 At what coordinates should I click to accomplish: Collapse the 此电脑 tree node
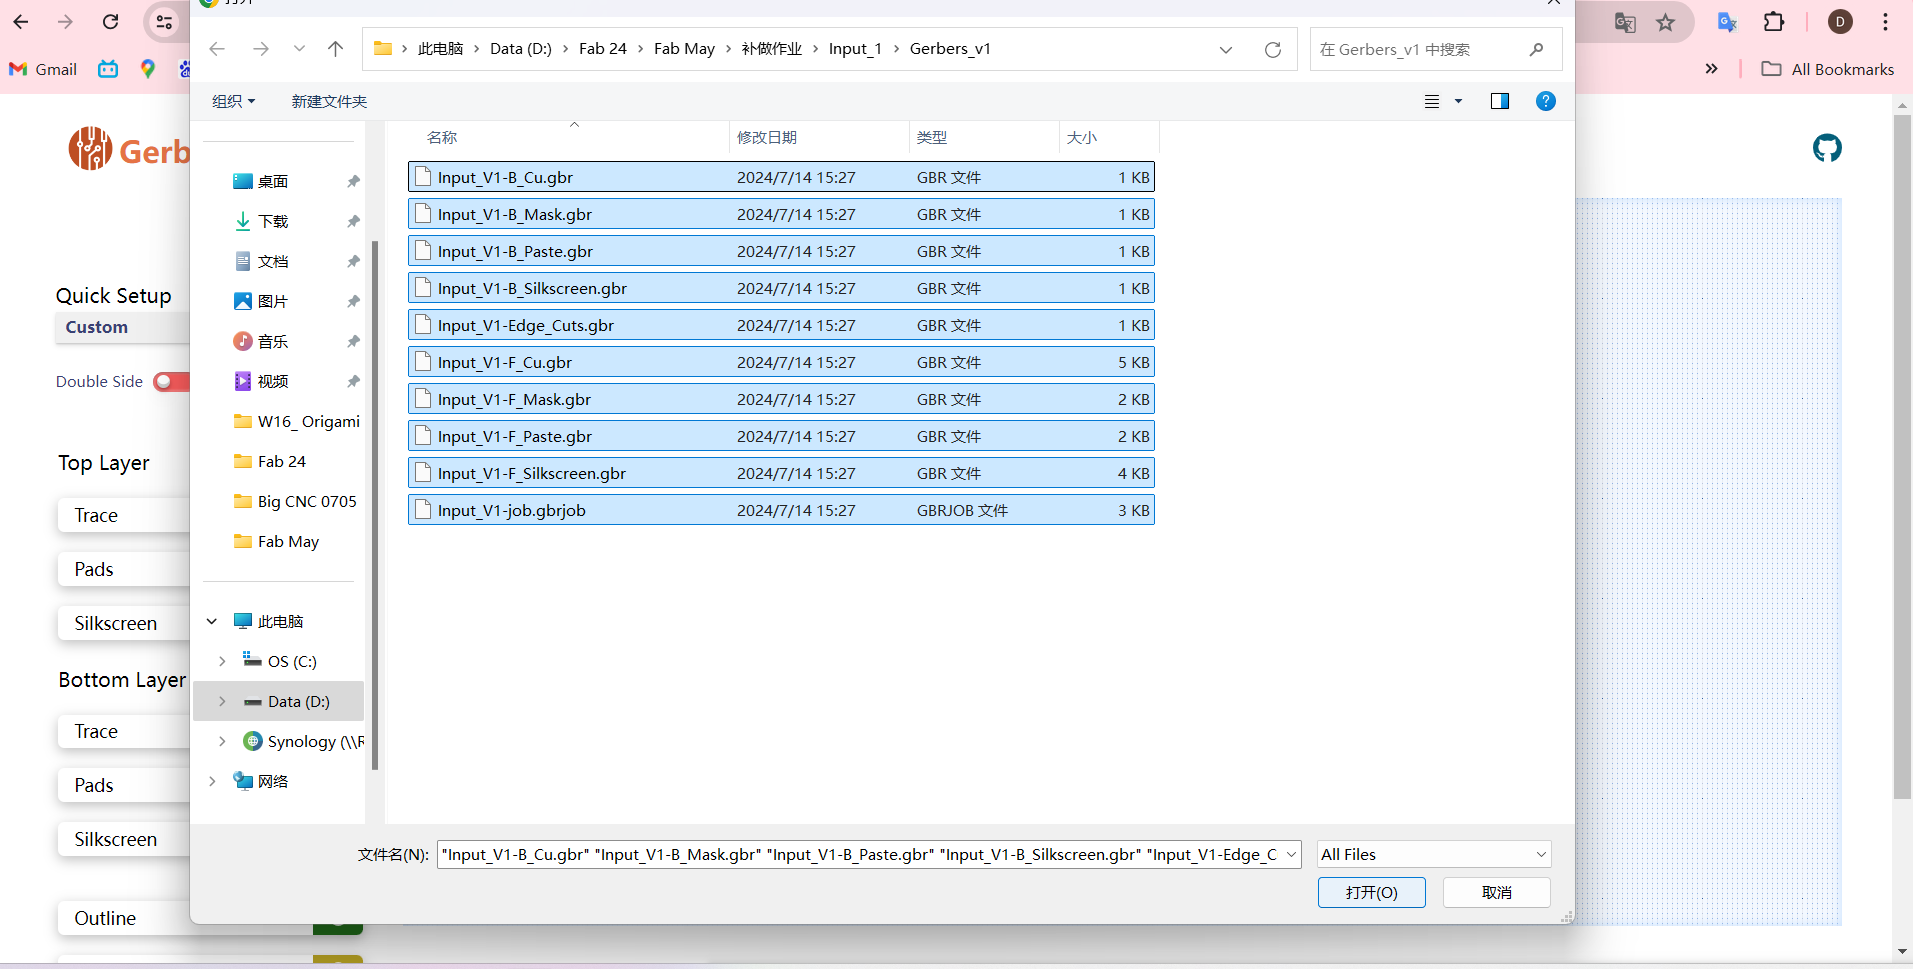[212, 621]
